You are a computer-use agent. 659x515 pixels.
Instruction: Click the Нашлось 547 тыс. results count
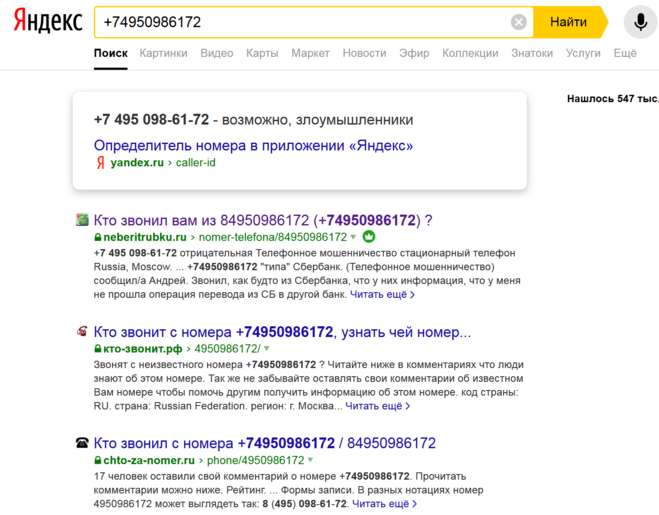click(613, 99)
